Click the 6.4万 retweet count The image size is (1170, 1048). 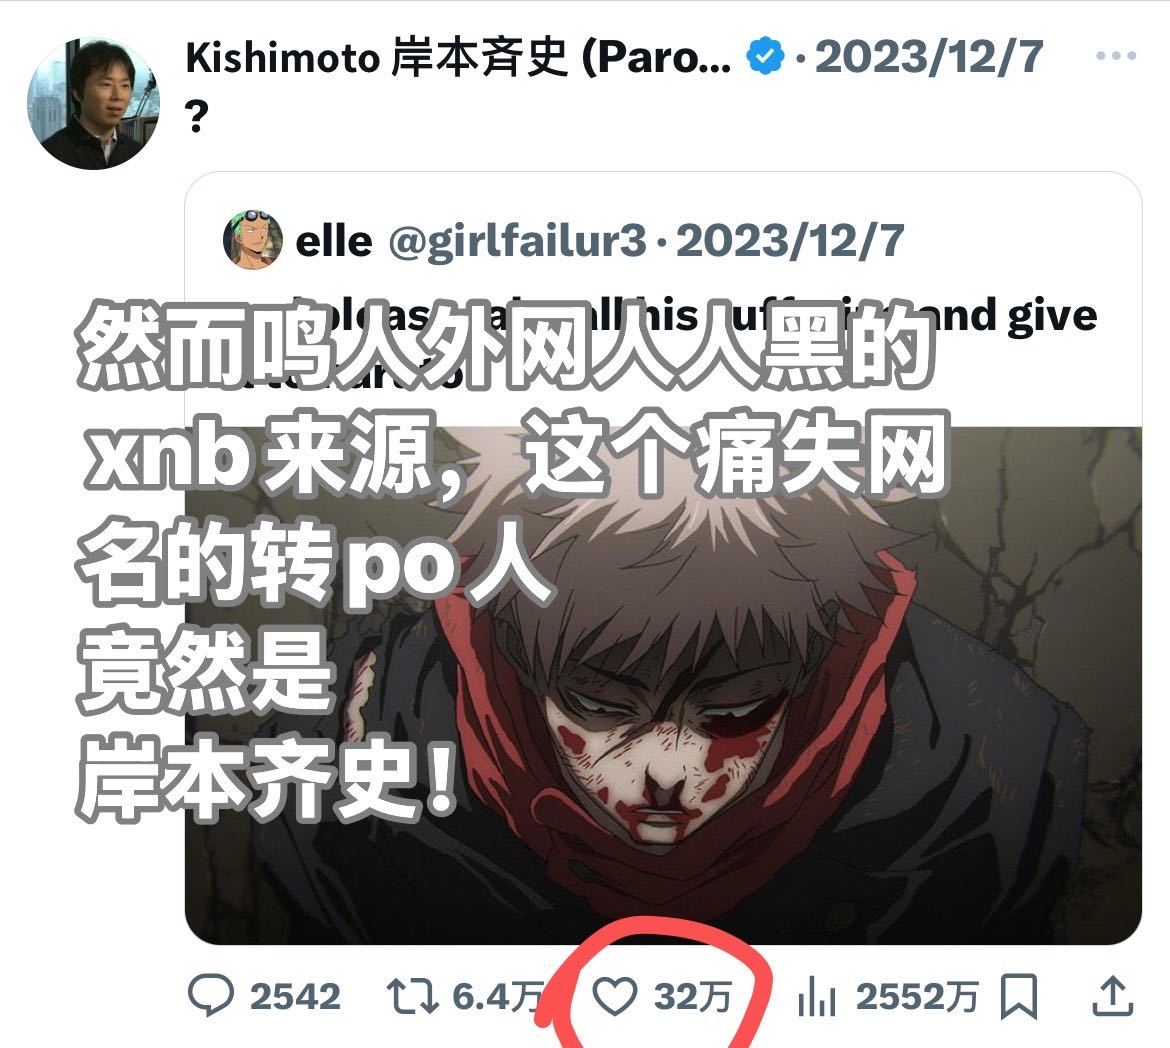(498, 996)
